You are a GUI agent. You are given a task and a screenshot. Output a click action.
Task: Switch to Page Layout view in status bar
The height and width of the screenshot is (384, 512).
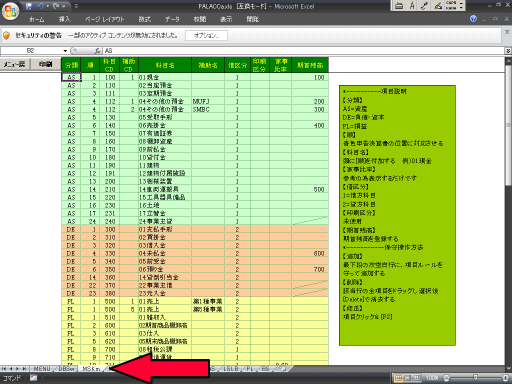point(408,378)
